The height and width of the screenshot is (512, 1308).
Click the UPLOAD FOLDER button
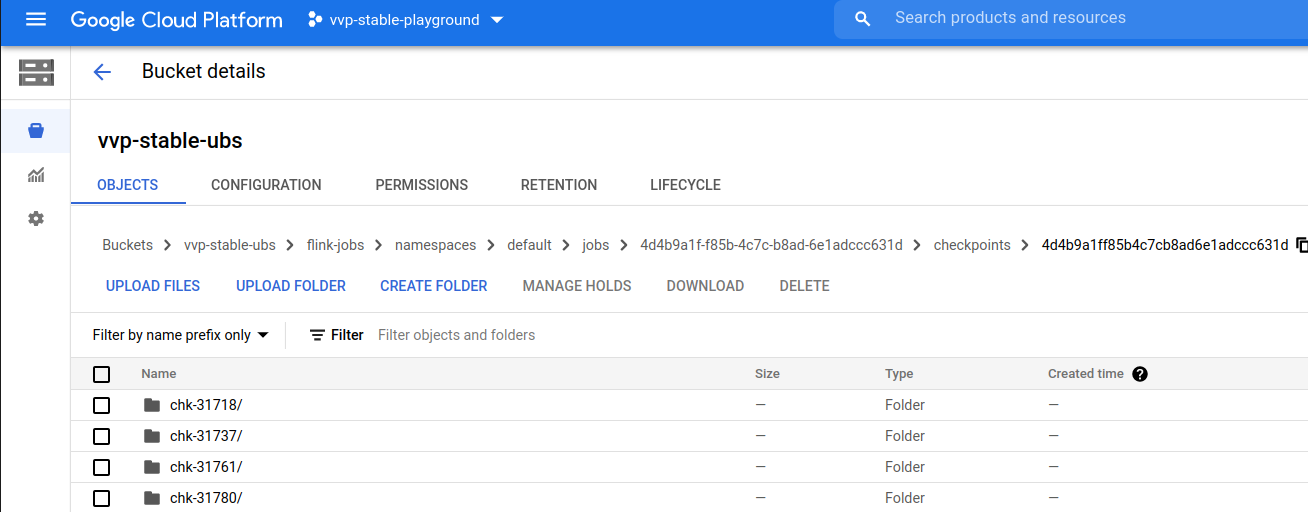(291, 286)
